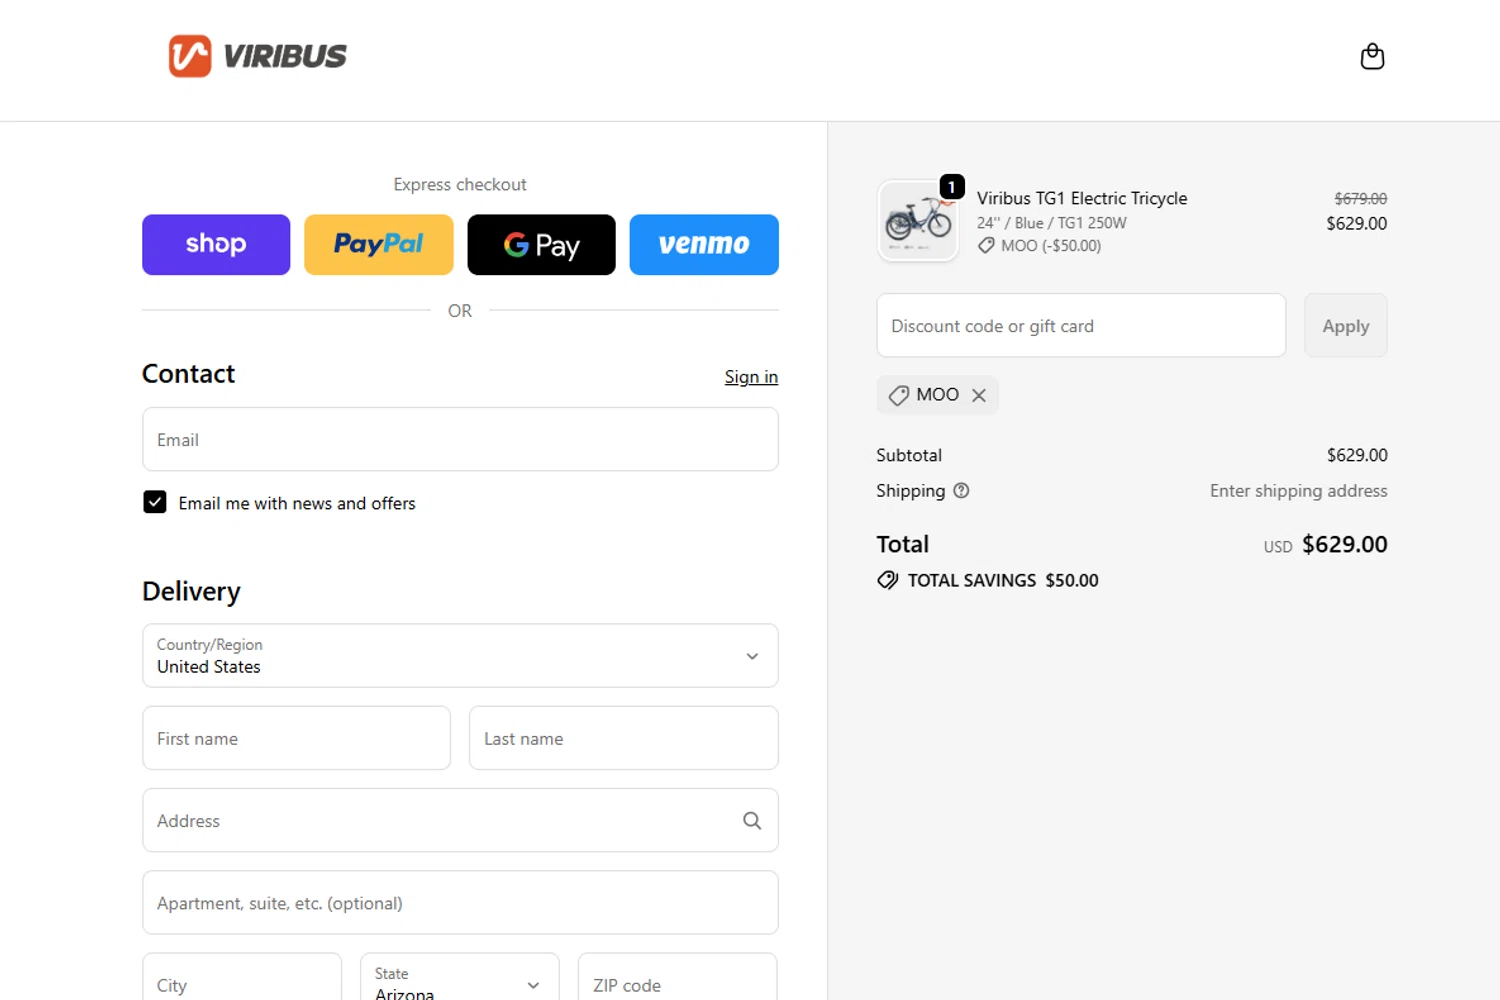Screen dimensions: 1500x1000
Task: Focus the Last name field
Action: (x=623, y=738)
